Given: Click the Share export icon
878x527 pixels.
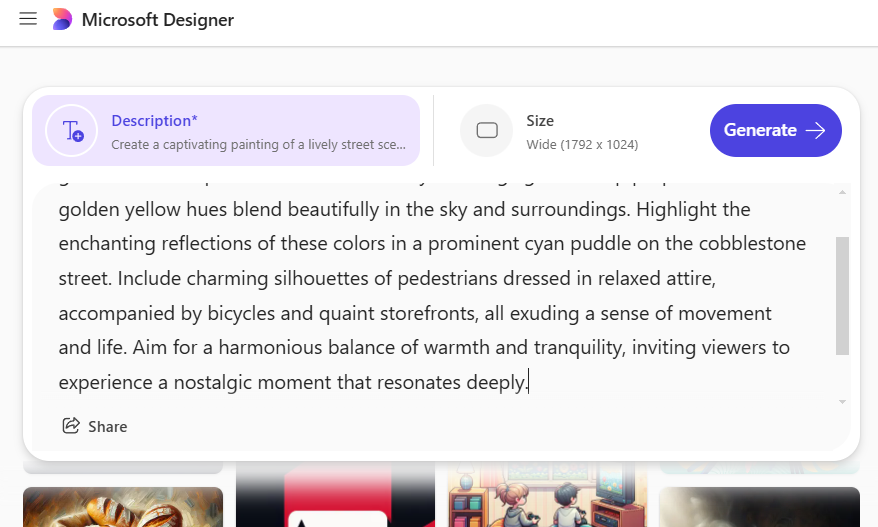Looking at the screenshot, I should pyautogui.click(x=71, y=426).
